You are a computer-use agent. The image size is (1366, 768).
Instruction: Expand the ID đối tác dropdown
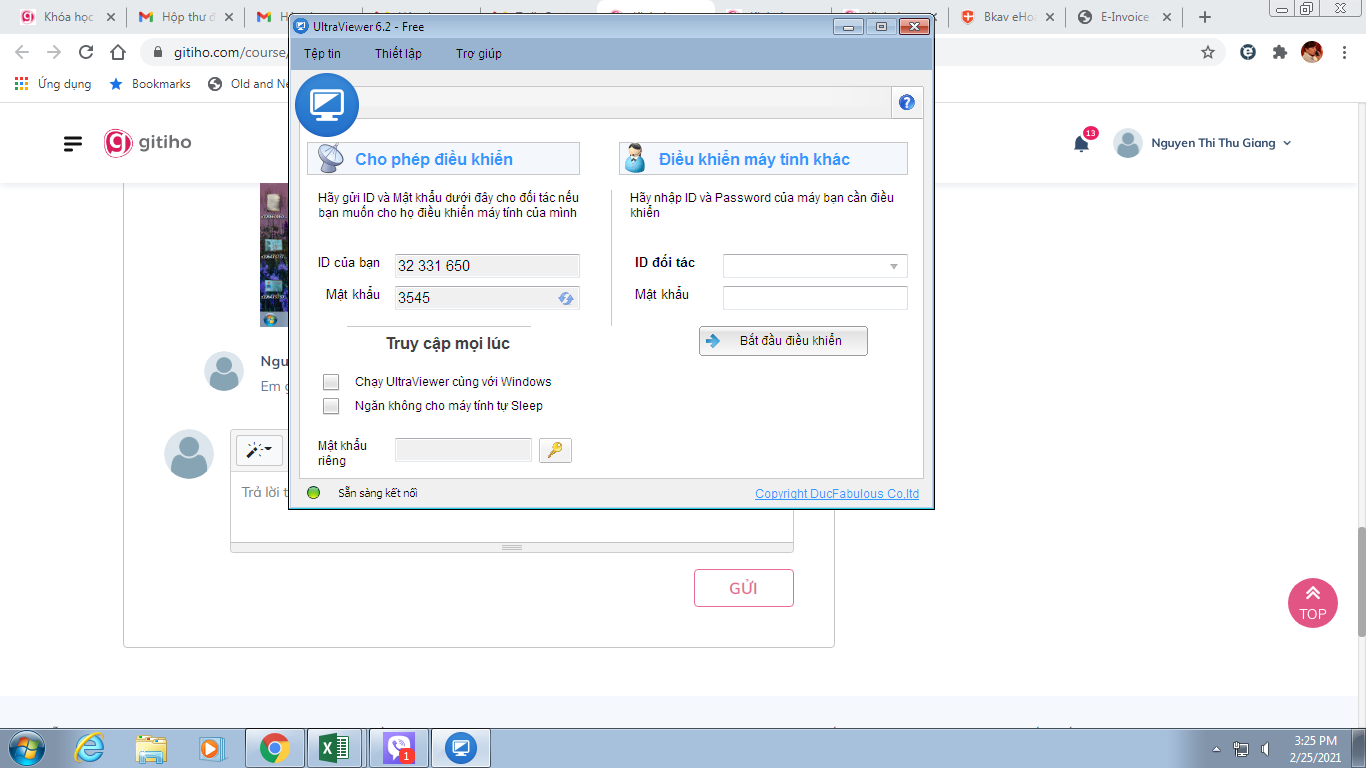pyautogui.click(x=893, y=266)
